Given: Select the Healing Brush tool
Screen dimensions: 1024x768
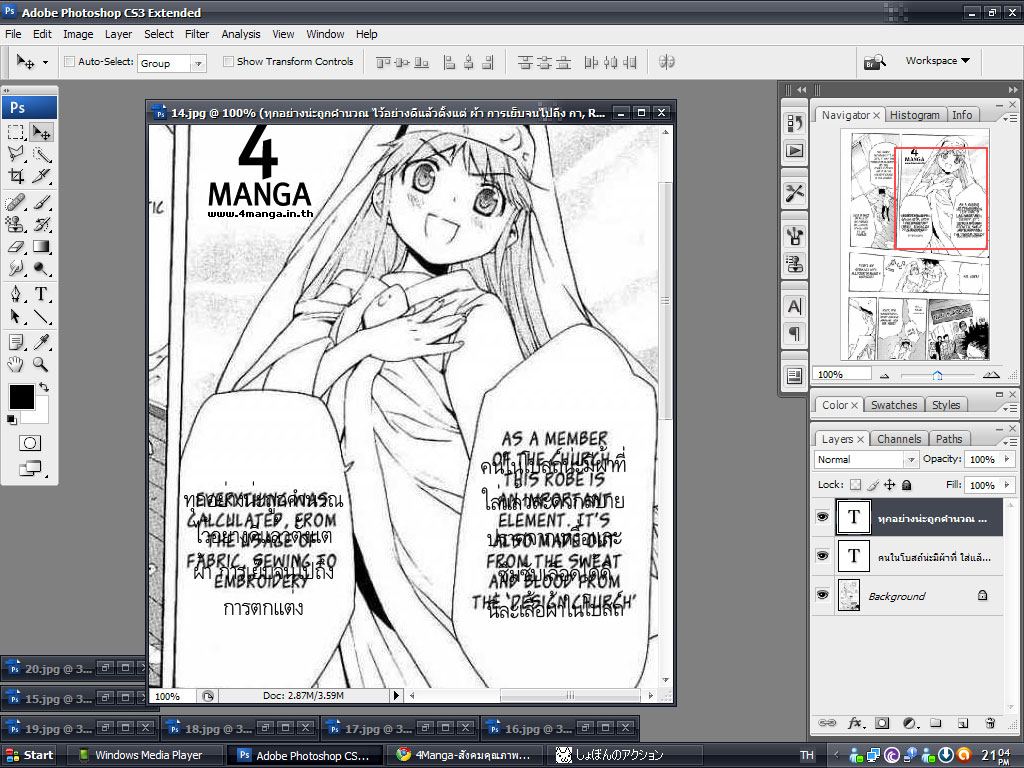Looking at the screenshot, I should [x=16, y=202].
